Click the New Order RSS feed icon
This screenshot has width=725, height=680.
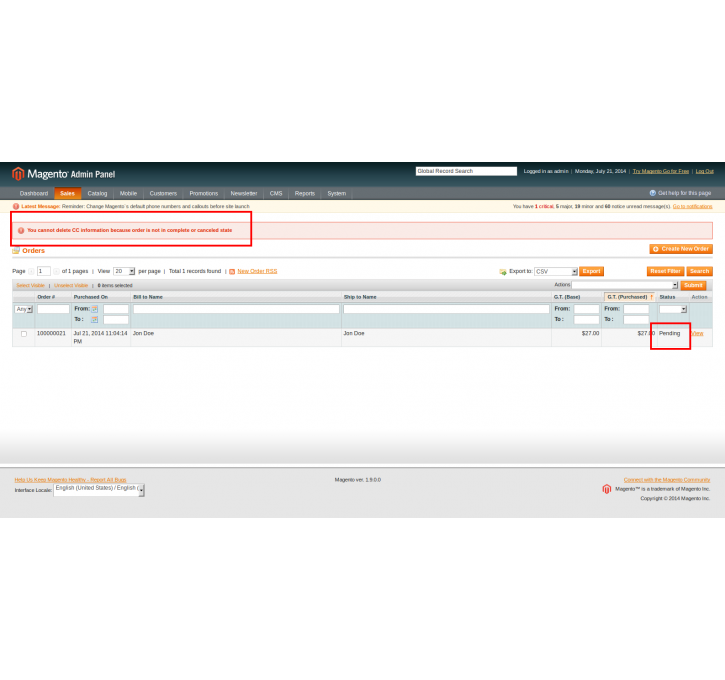click(x=232, y=271)
